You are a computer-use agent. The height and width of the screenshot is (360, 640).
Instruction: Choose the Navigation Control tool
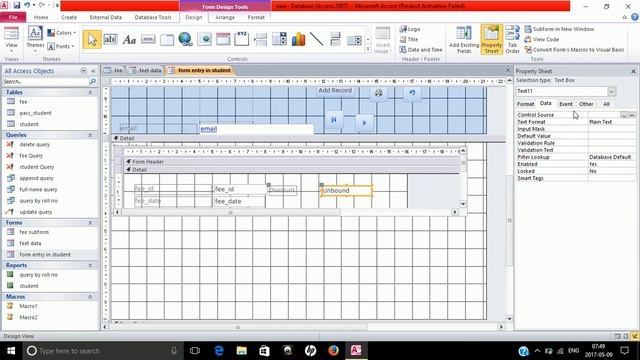pyautogui.click(x=223, y=39)
